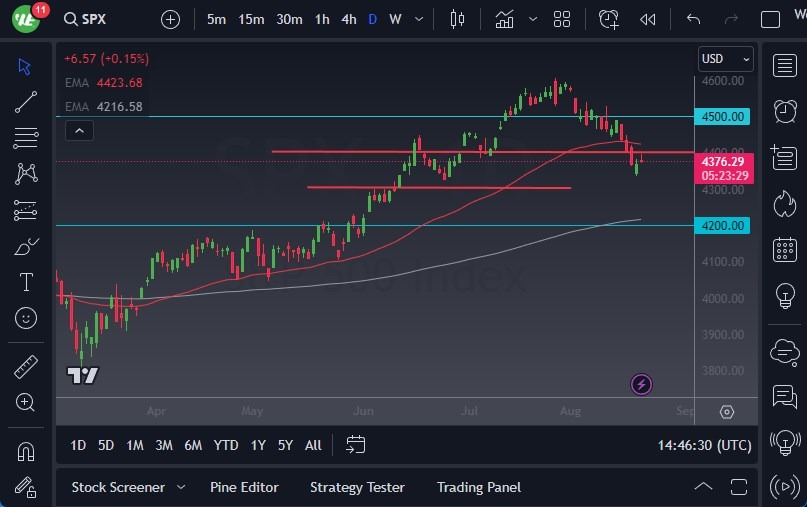Open the economic calendar in right sidebar
The image size is (807, 507).
click(x=785, y=249)
